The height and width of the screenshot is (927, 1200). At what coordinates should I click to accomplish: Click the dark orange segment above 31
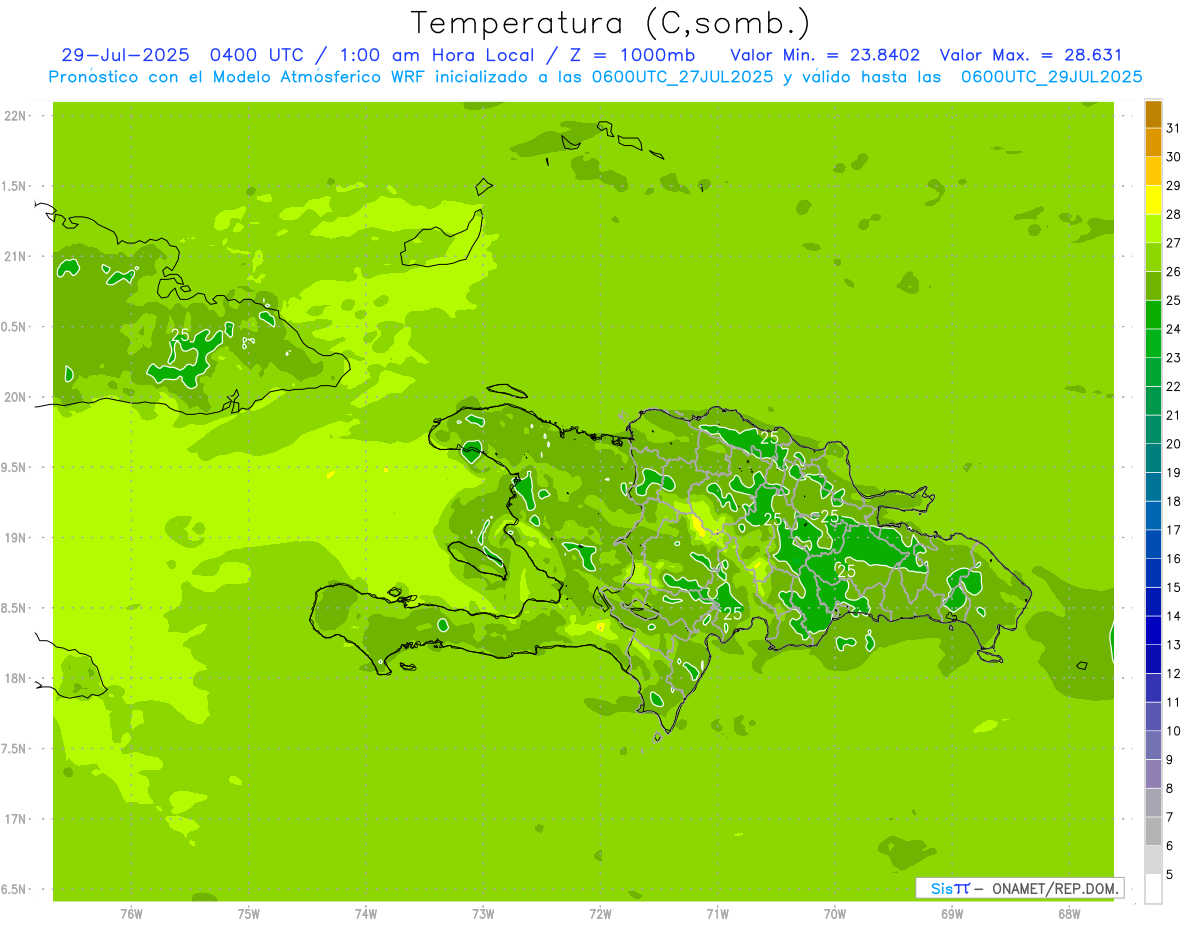click(x=1153, y=115)
